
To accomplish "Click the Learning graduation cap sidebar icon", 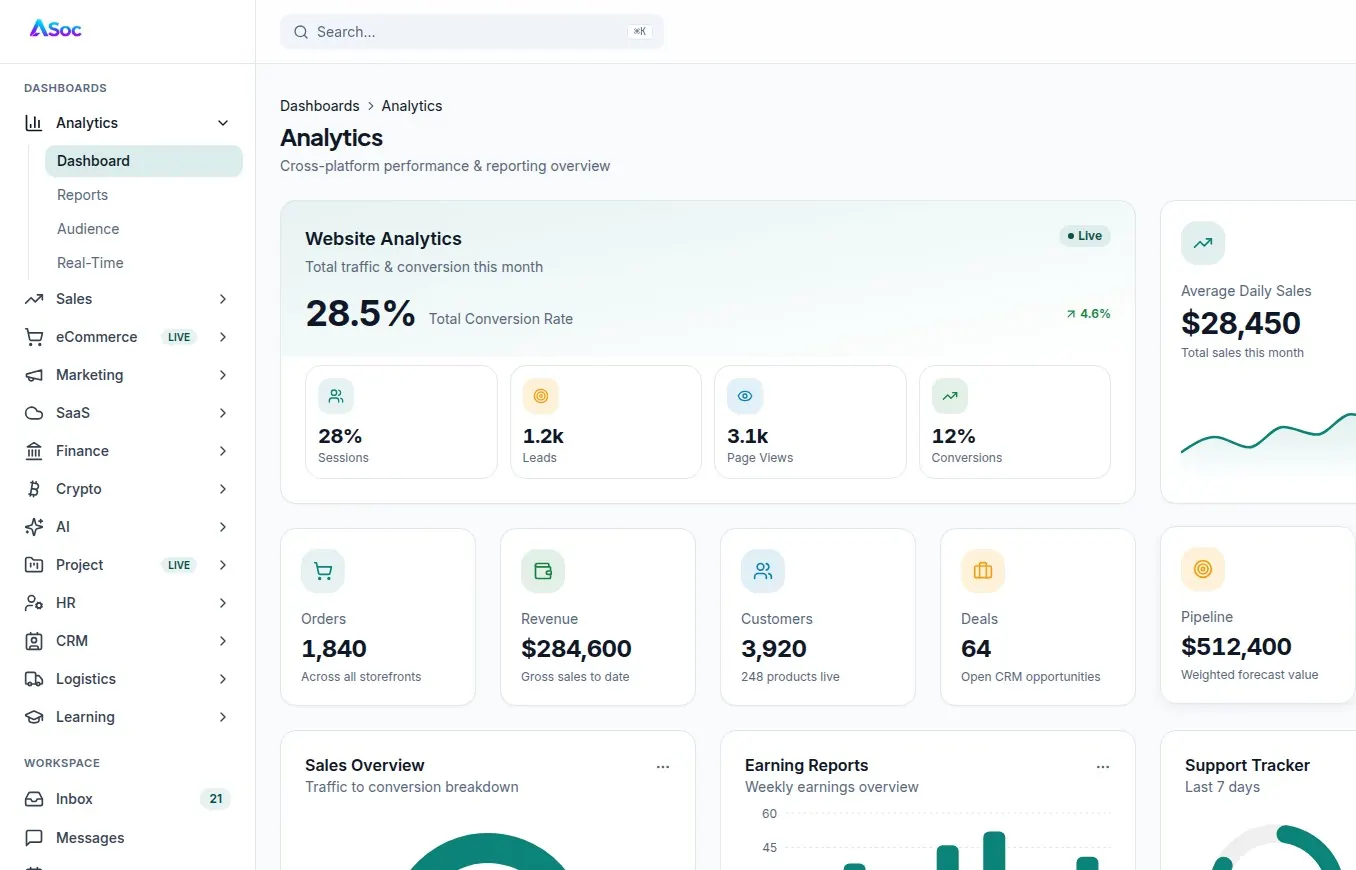I will tap(34, 717).
